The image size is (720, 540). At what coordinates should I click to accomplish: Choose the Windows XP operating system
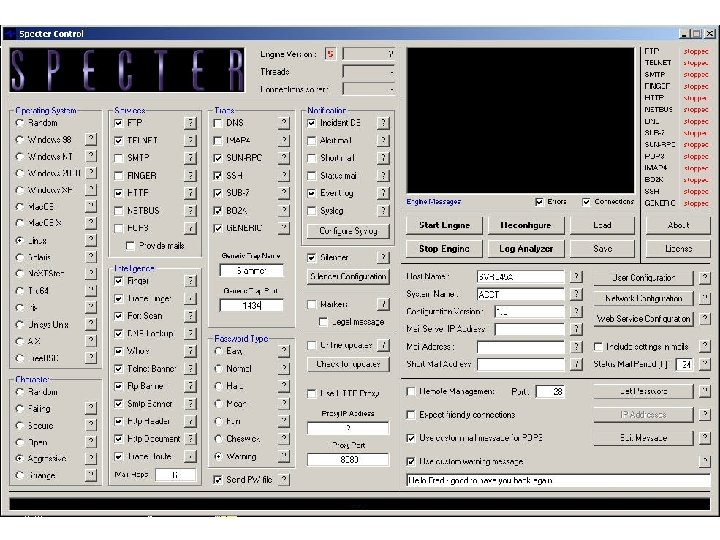click(19, 190)
